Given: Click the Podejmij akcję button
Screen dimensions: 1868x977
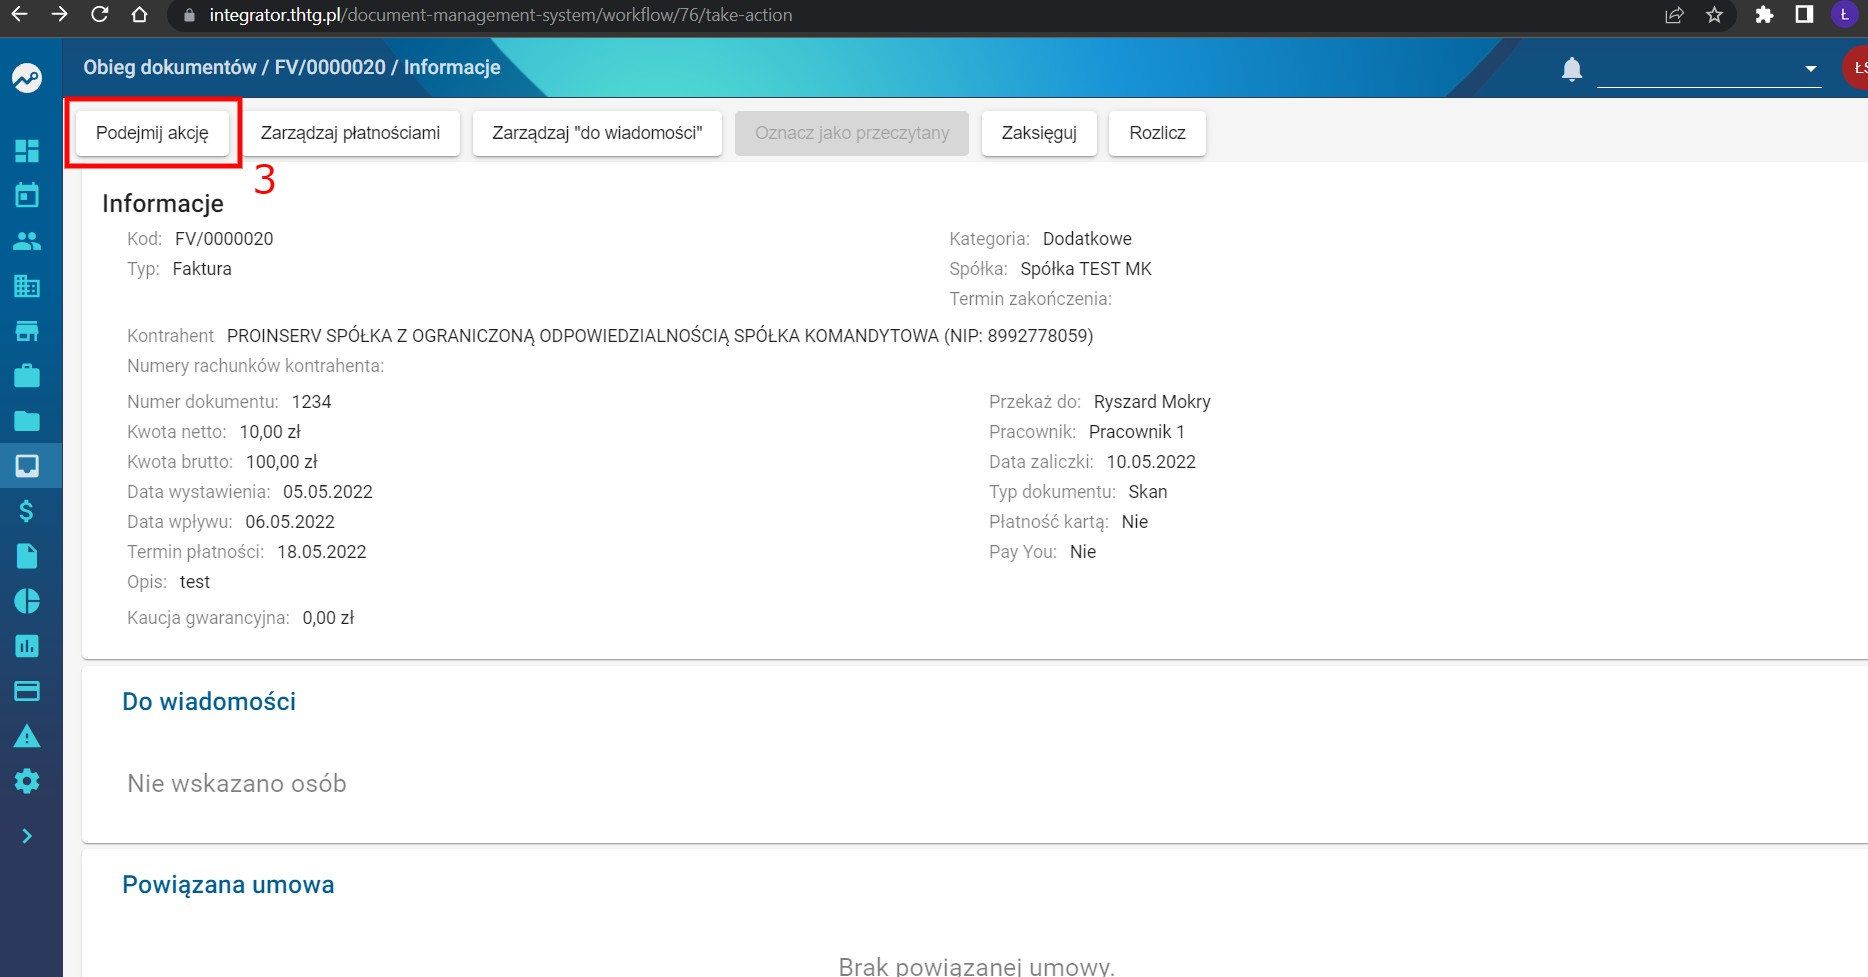Looking at the screenshot, I should coord(152,133).
